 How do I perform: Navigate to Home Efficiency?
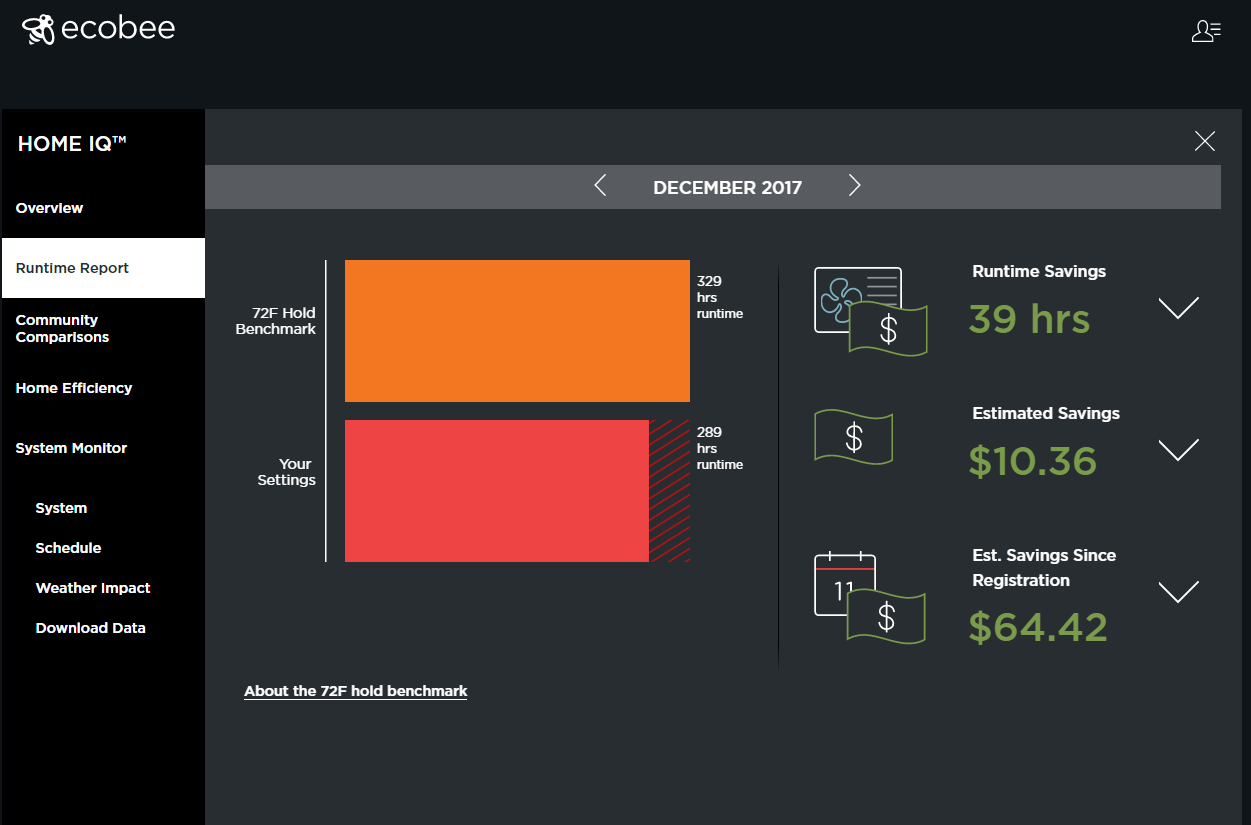(x=74, y=388)
